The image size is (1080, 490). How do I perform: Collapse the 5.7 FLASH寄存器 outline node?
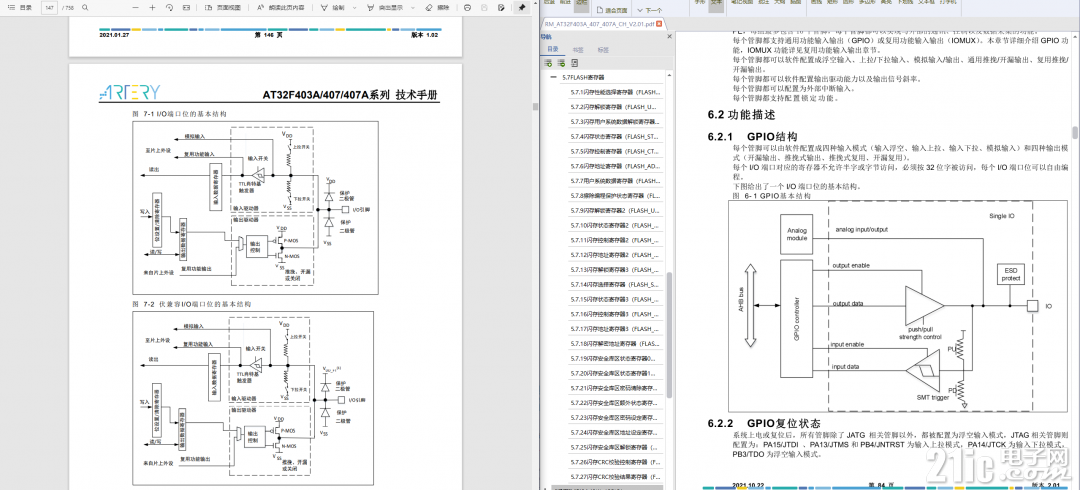click(x=553, y=78)
